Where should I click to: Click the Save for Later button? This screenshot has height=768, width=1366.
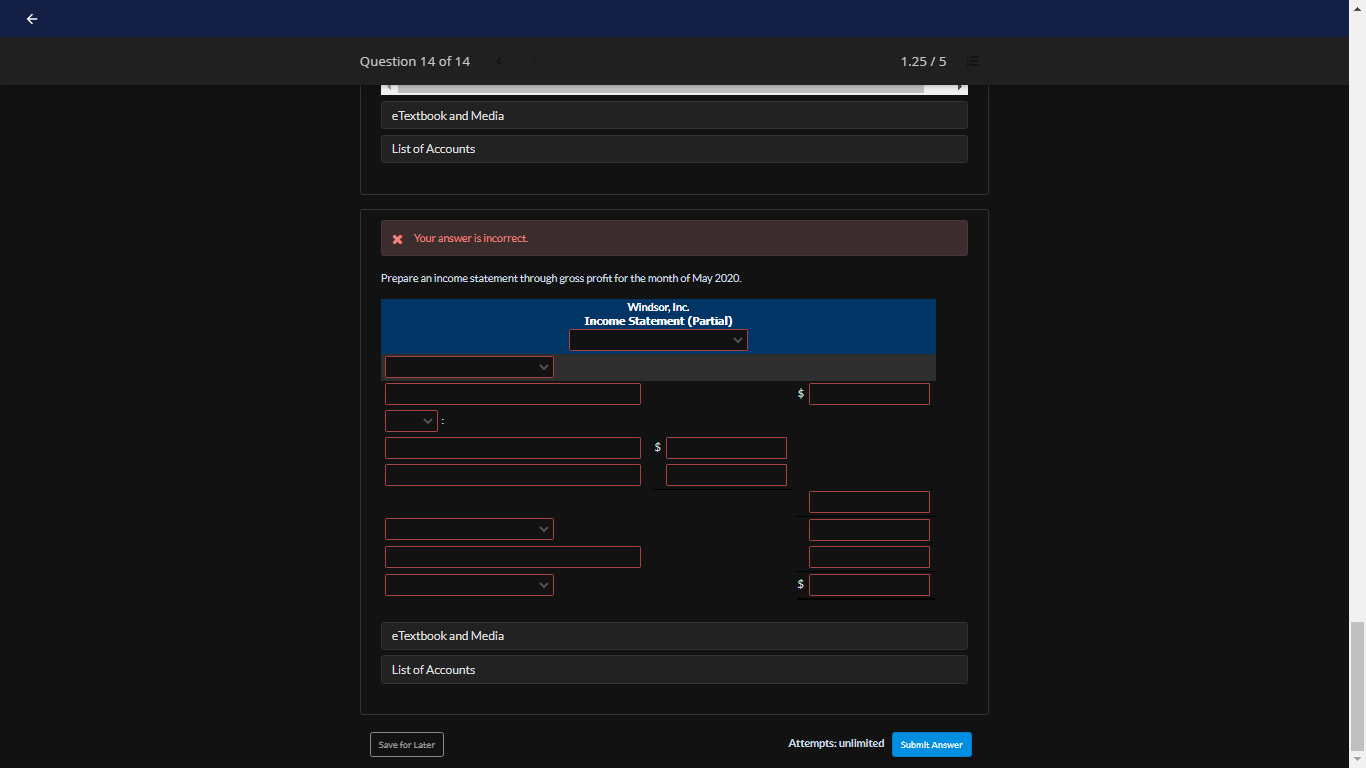point(407,745)
